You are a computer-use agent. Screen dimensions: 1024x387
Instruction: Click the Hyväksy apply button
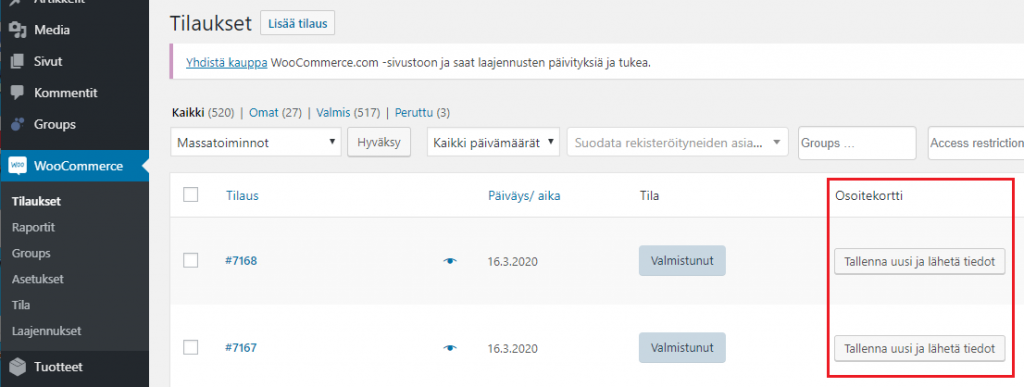coord(379,142)
